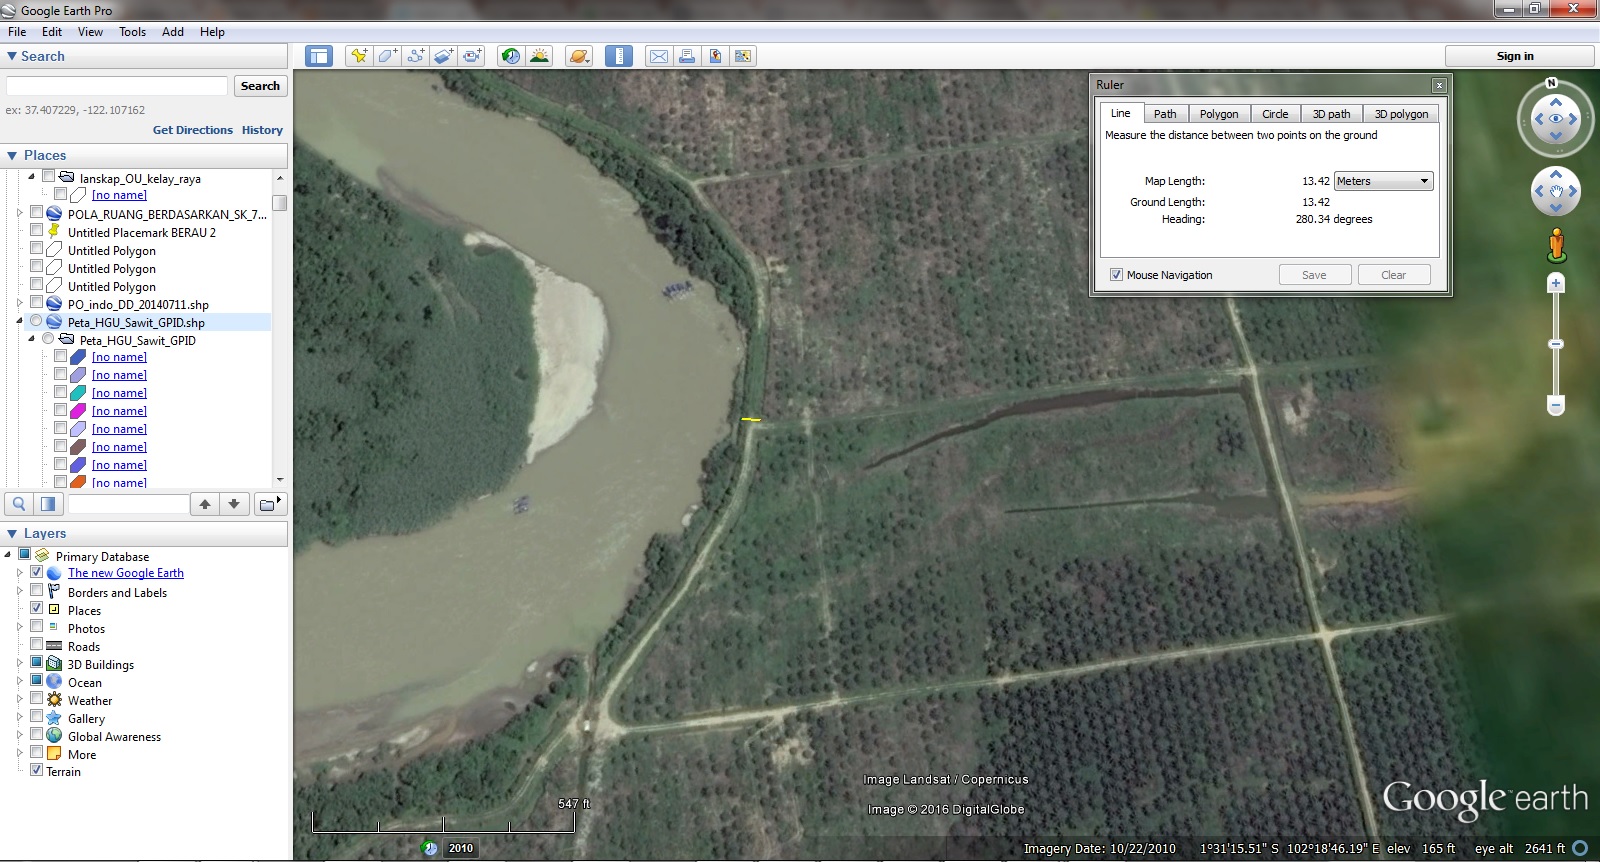The width and height of the screenshot is (1600, 862).
Task: Expand the 3D Buildings layer node
Action: point(20,663)
